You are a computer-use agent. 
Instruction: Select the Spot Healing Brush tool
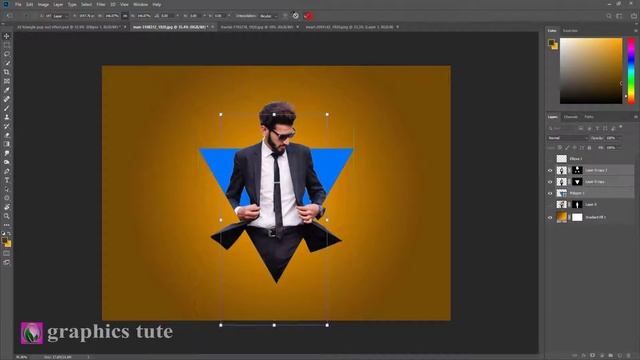point(7,99)
